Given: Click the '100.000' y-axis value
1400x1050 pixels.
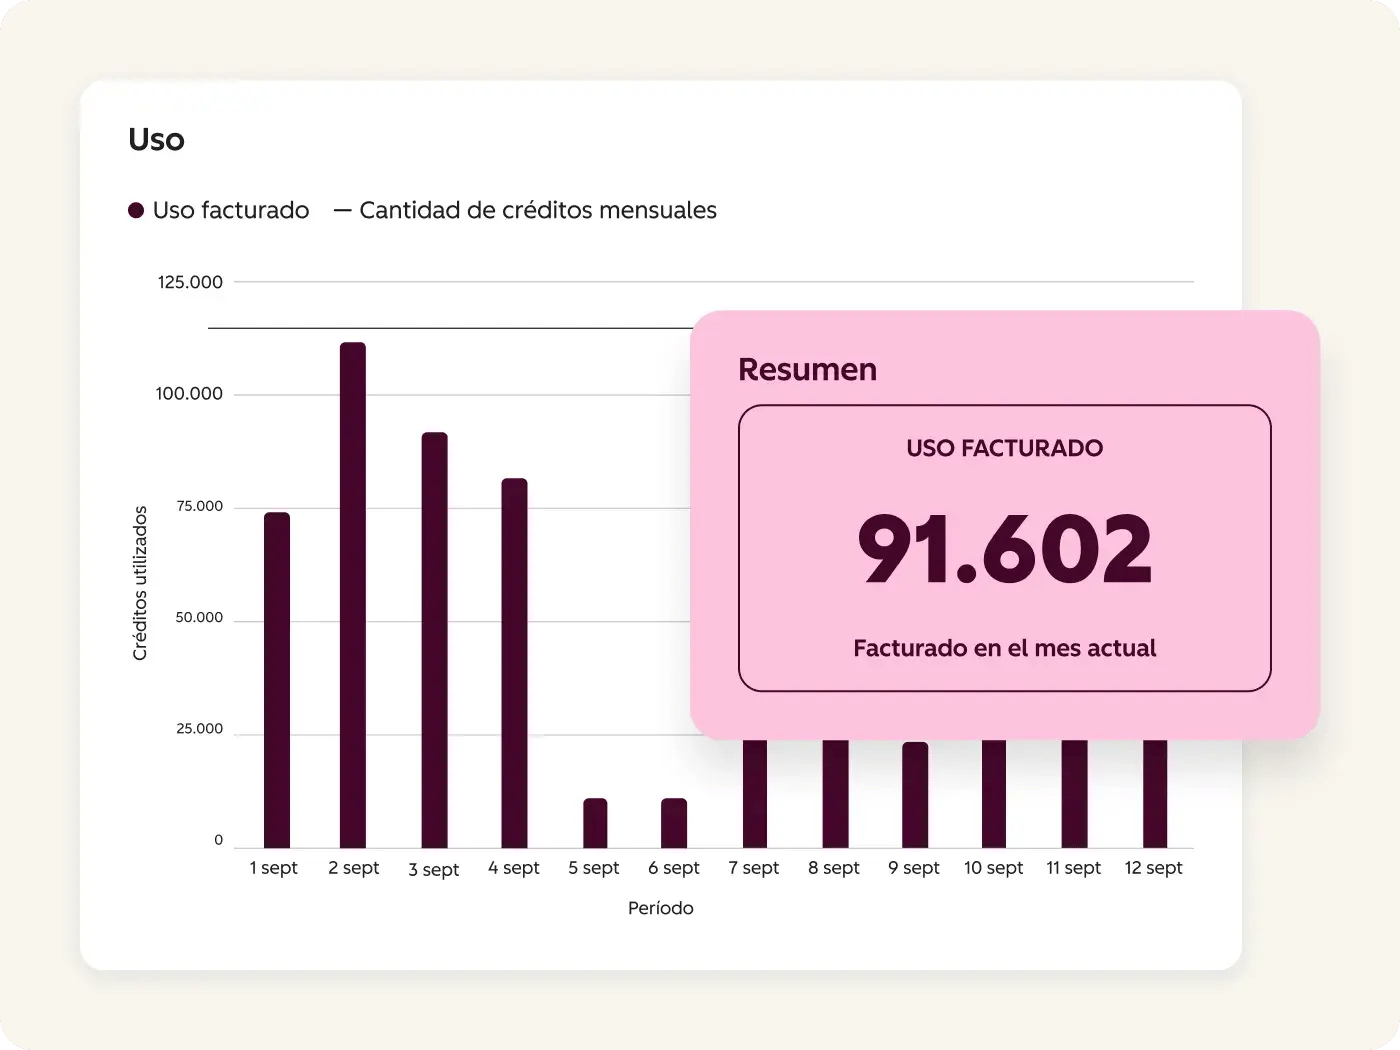Looking at the screenshot, I should [x=189, y=394].
